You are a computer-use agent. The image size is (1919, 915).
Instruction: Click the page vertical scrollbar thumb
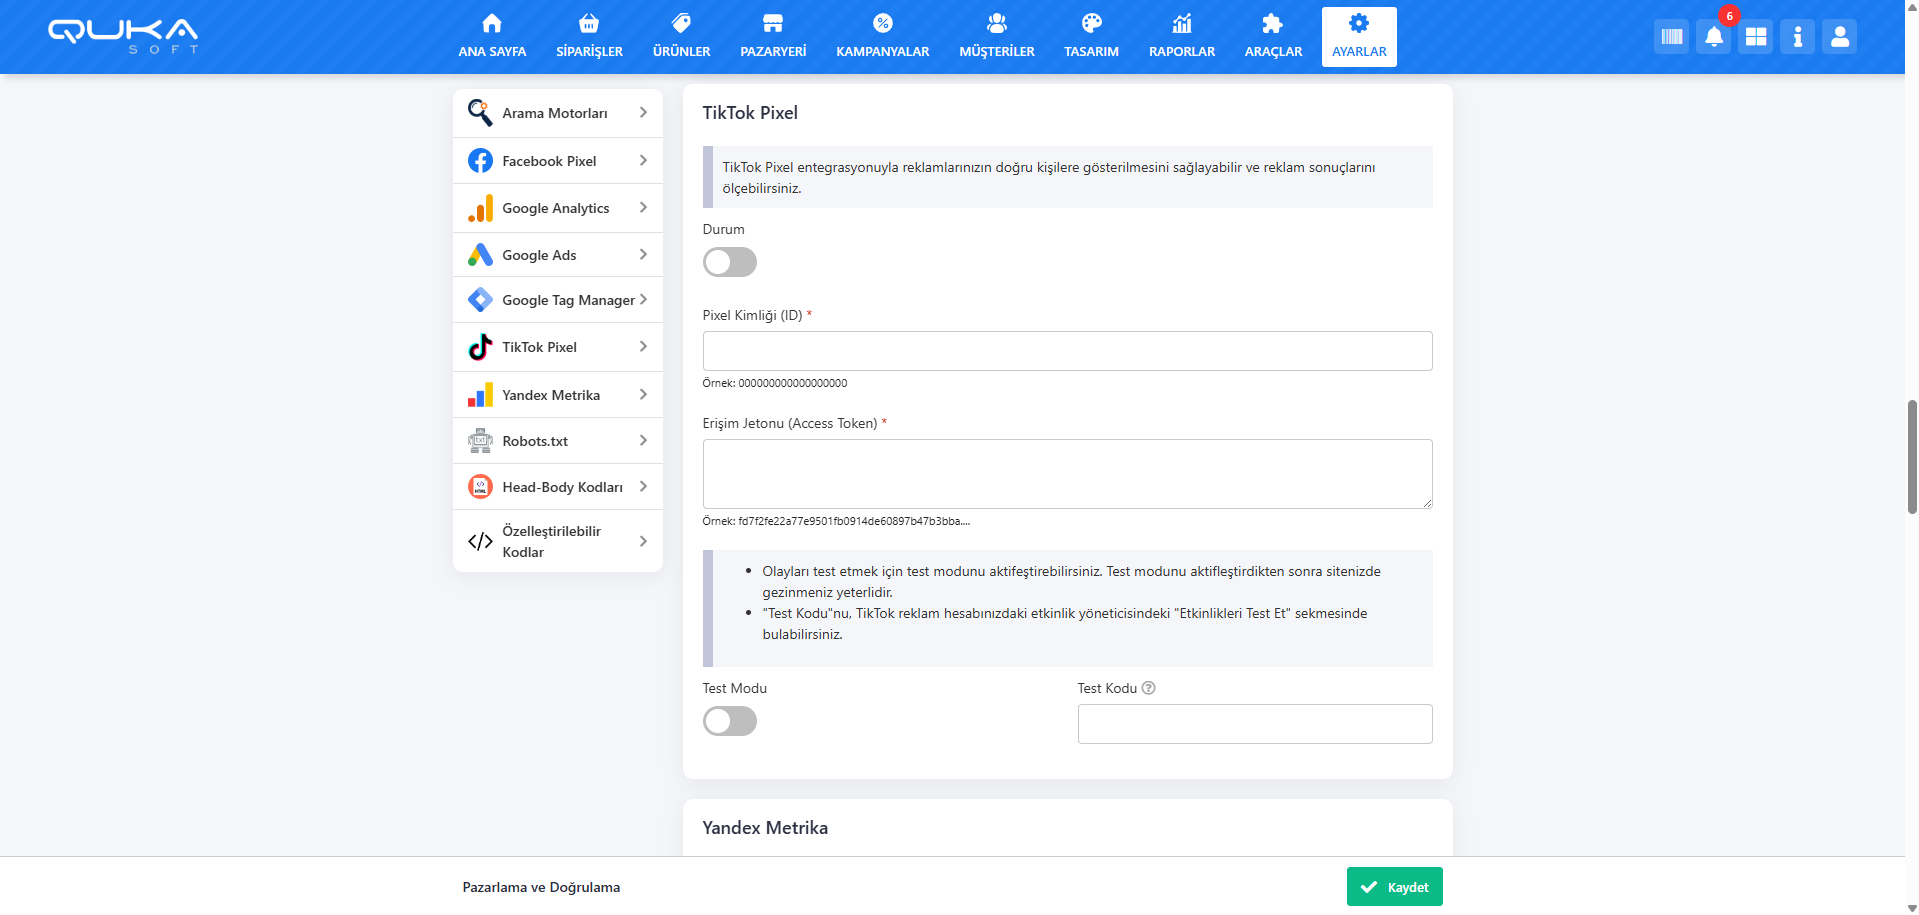(x=1912, y=456)
